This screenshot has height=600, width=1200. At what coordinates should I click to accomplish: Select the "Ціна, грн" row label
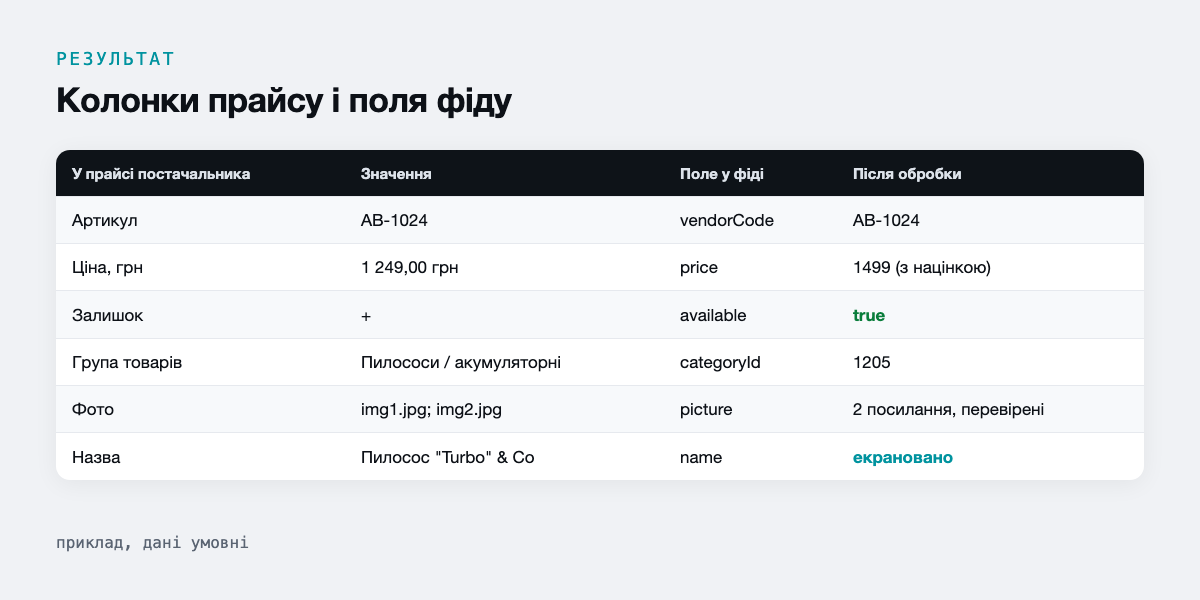click(x=109, y=267)
